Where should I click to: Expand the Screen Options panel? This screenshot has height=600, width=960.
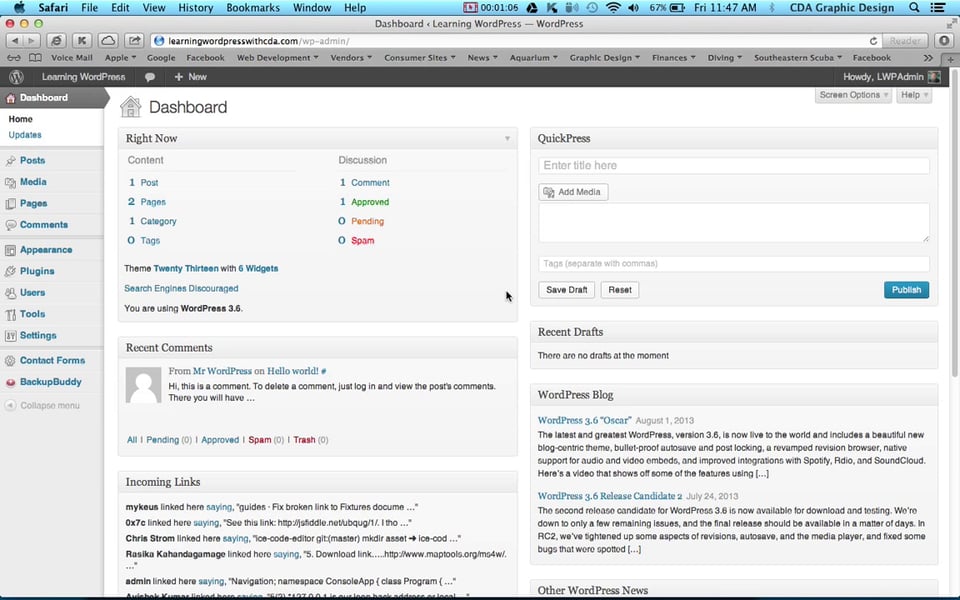[x=853, y=95]
